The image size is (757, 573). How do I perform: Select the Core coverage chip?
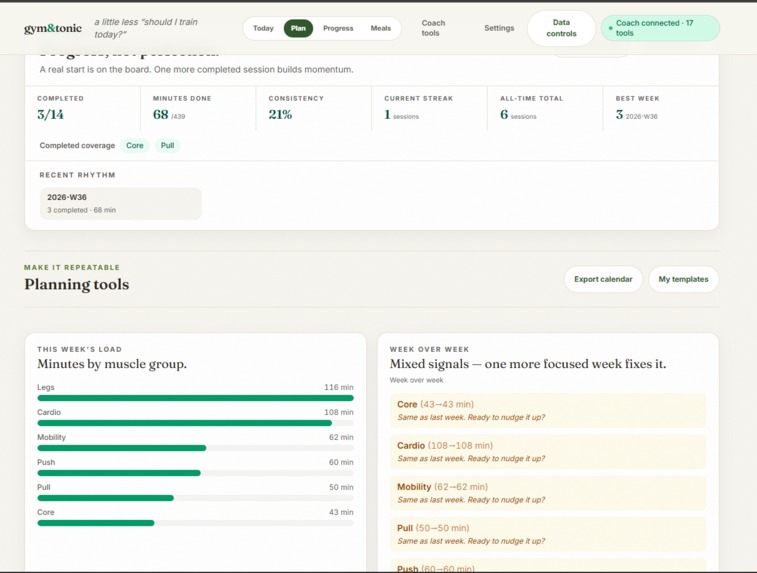[135, 145]
